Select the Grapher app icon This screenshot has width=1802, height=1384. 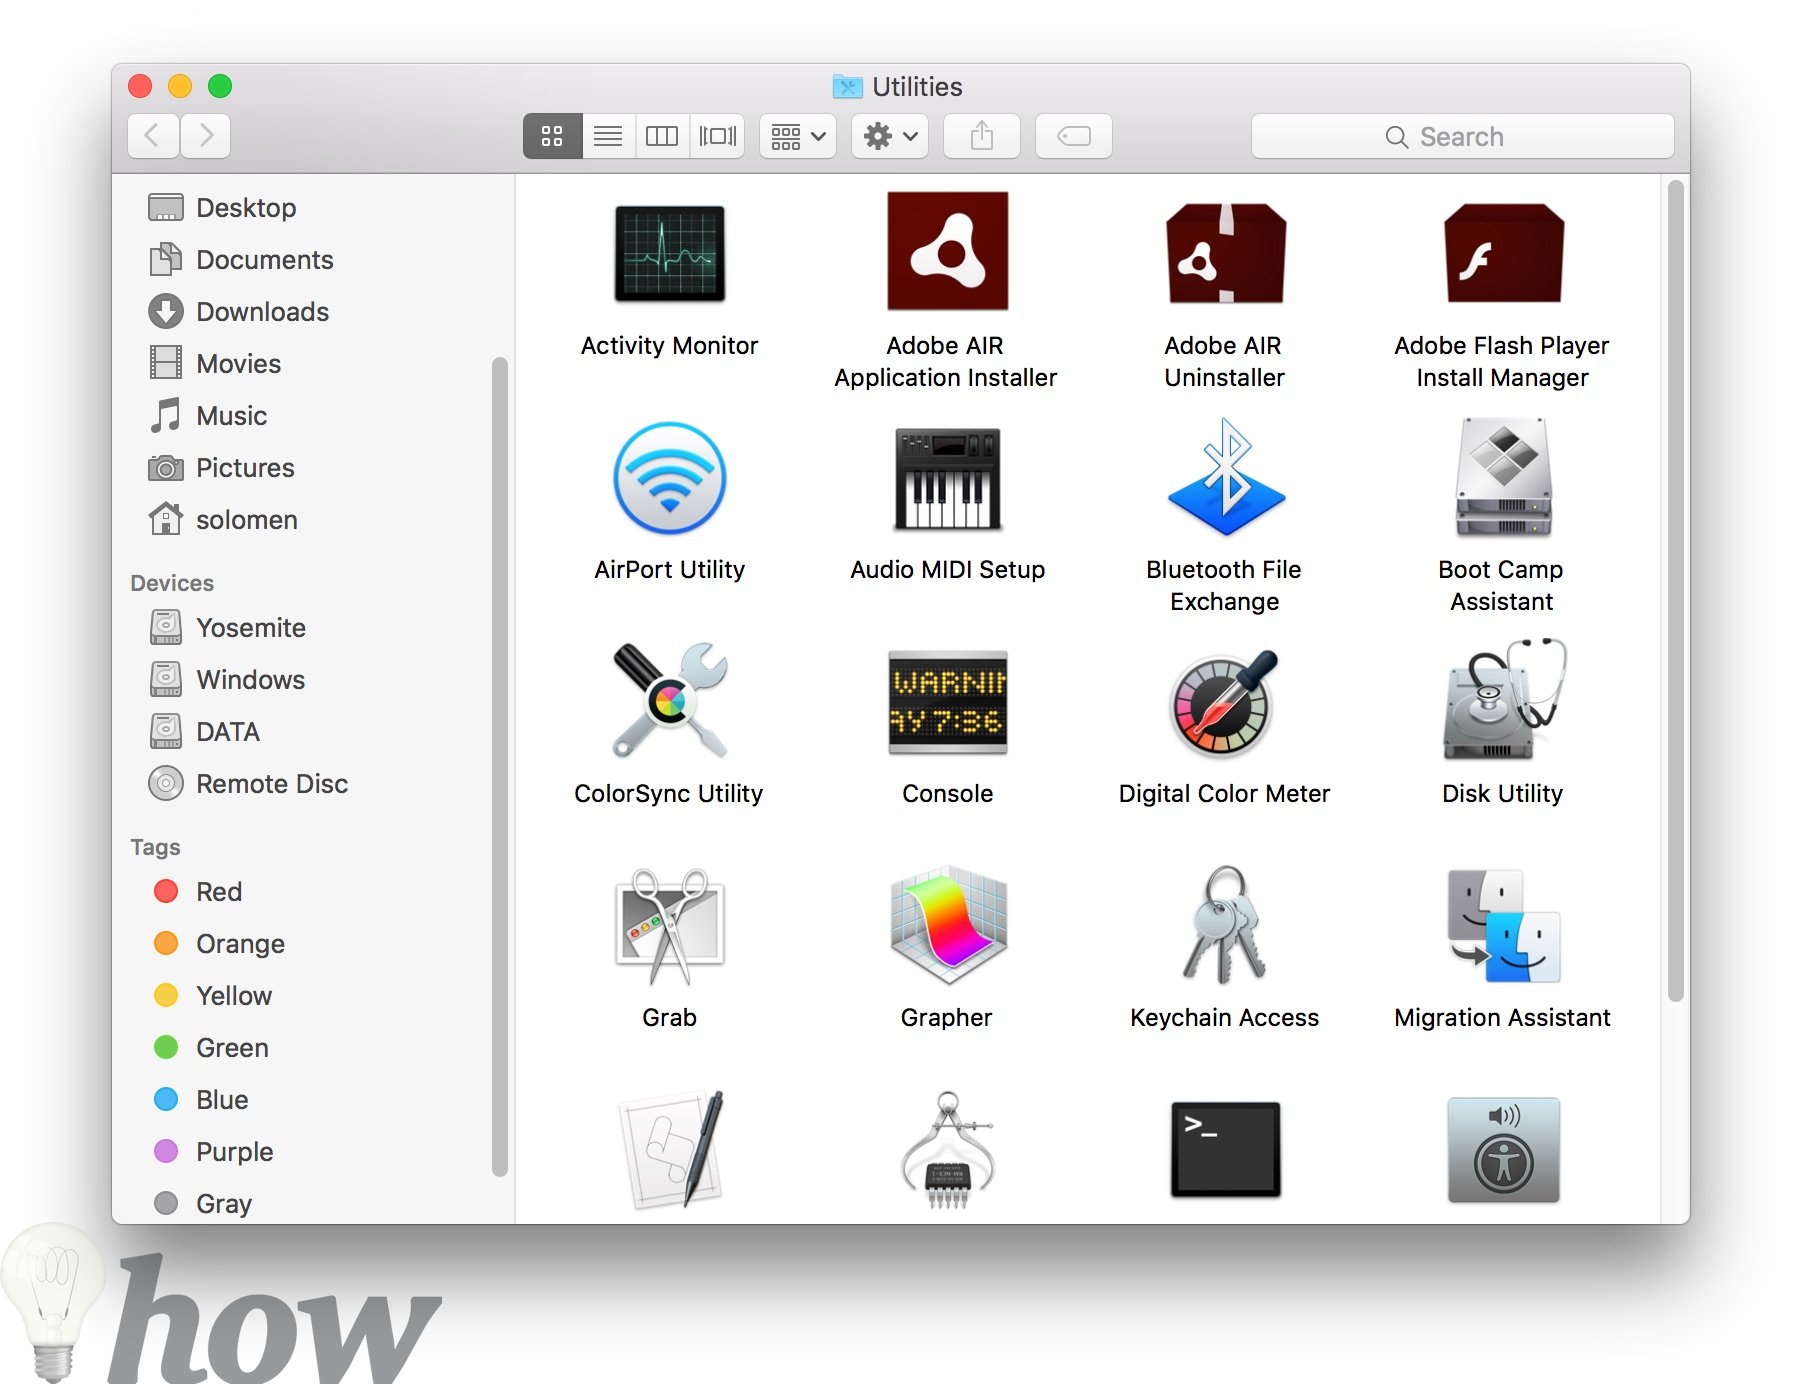947,926
